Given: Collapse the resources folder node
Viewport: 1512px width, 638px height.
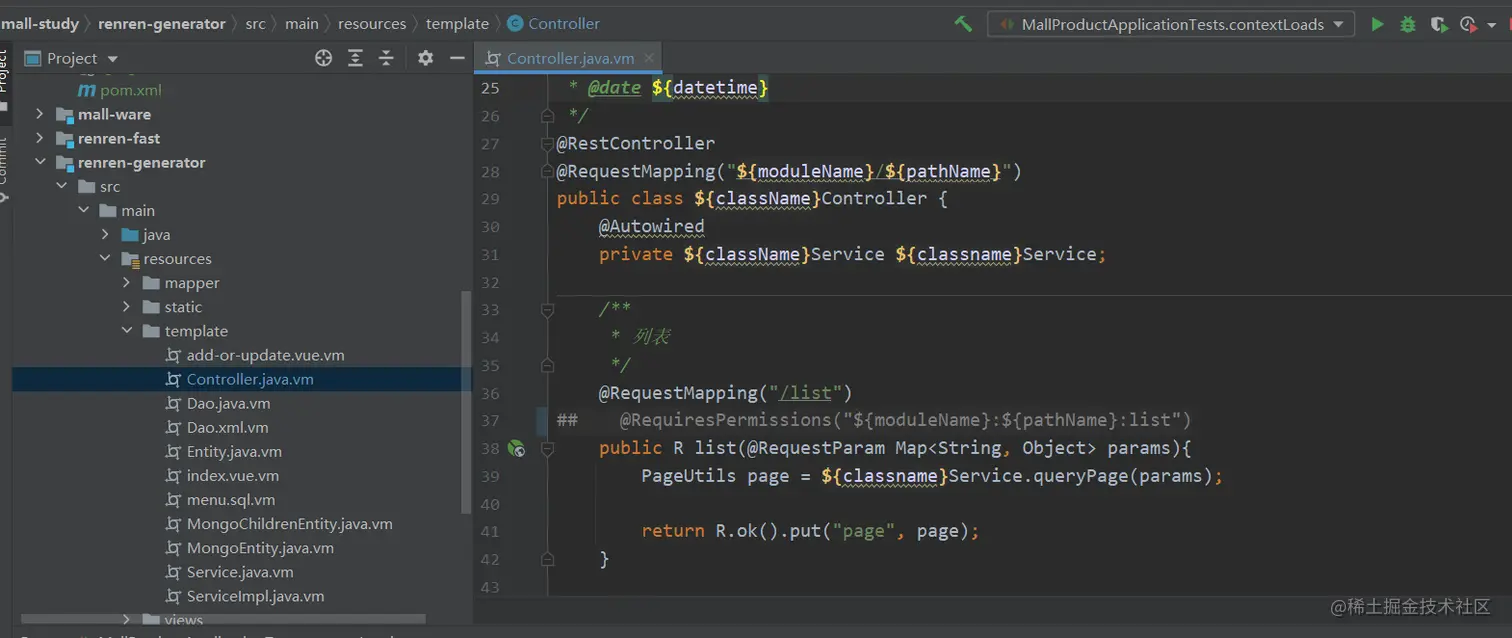Looking at the screenshot, I should pos(105,258).
